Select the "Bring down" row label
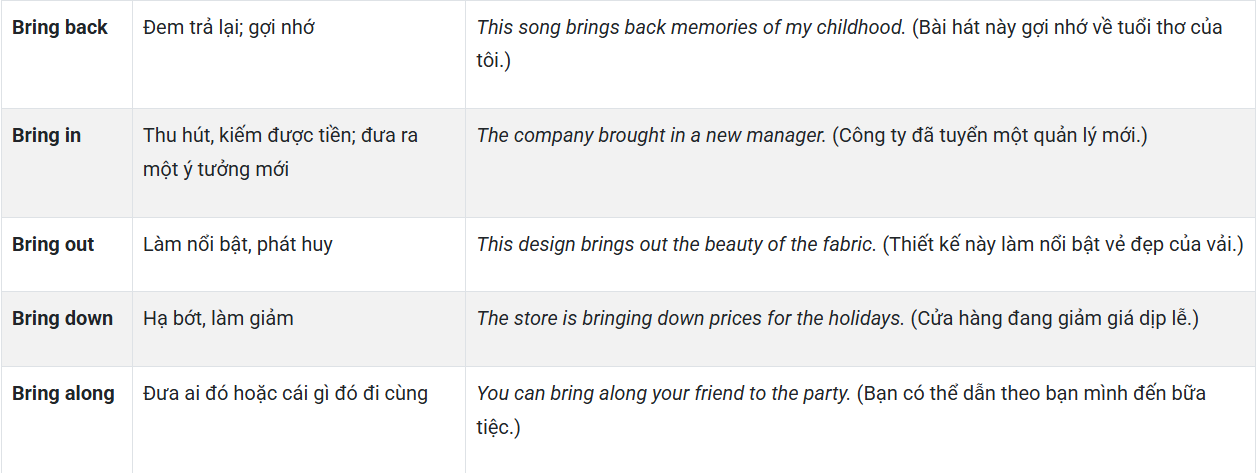Image resolution: width=1256 pixels, height=473 pixels. coord(62,319)
